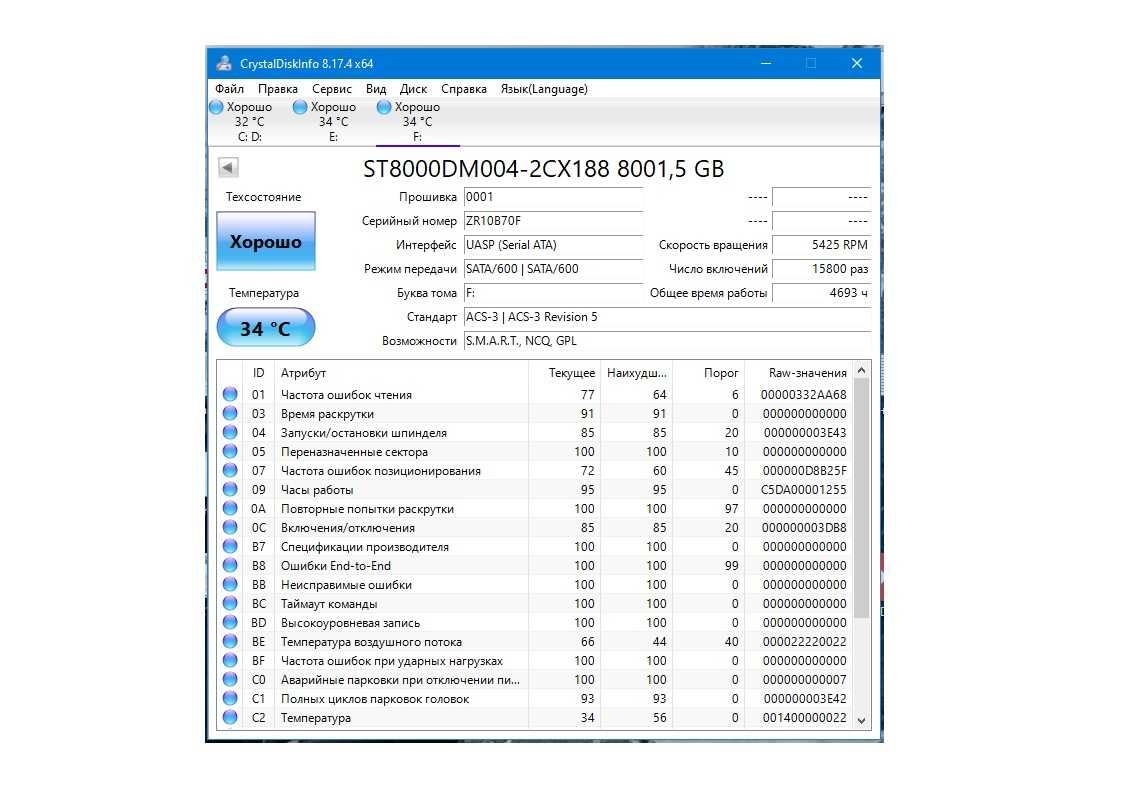This screenshot has width=1123, height=794.
Task: Select disk C: D: tab at 32 °C
Action: tap(249, 122)
